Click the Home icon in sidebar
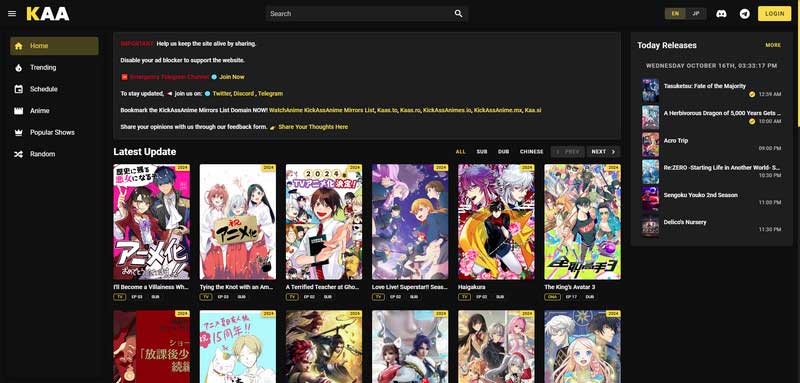 click(x=19, y=46)
